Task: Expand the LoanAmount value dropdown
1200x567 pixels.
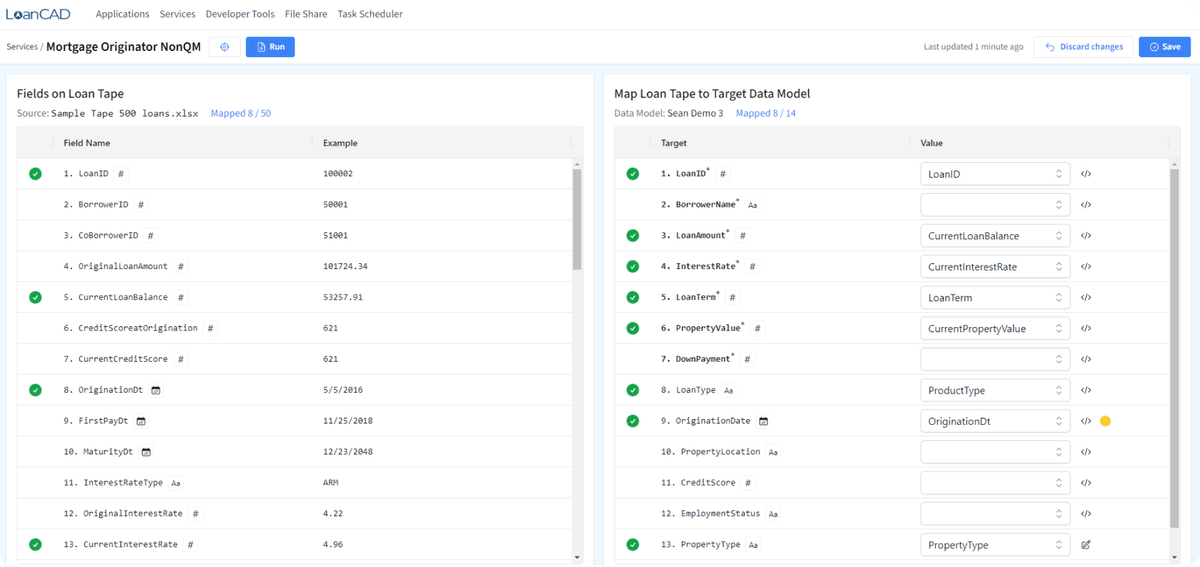Action: point(994,236)
